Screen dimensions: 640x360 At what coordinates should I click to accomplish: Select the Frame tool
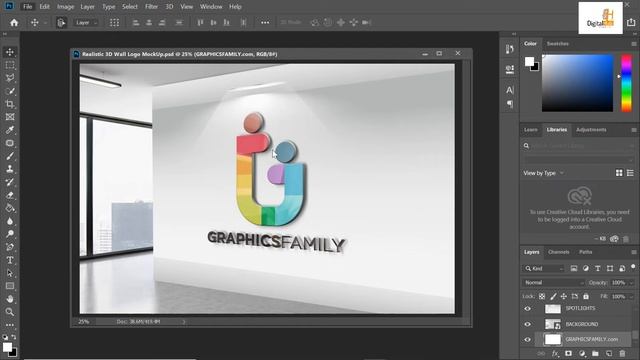click(10, 117)
